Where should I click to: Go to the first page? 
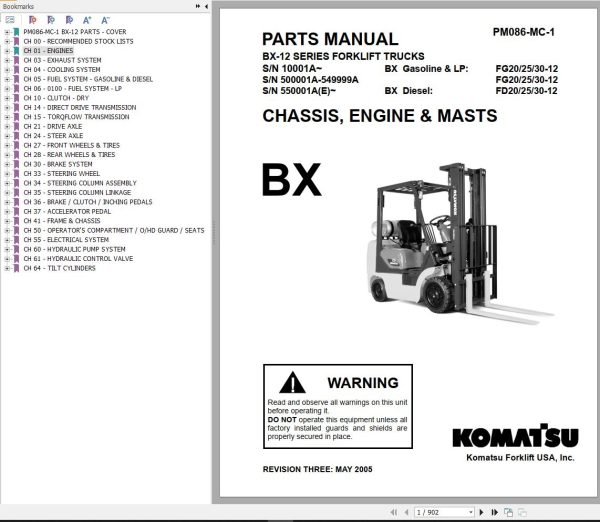[x=393, y=512]
